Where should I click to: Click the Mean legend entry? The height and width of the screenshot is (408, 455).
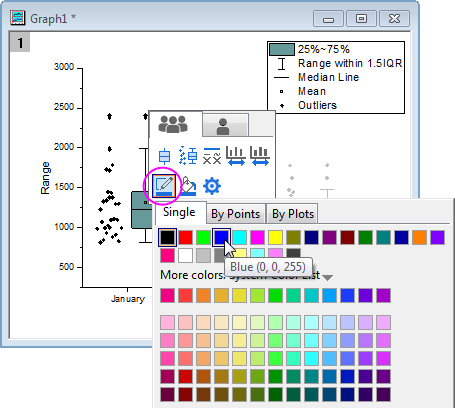pyautogui.click(x=312, y=91)
